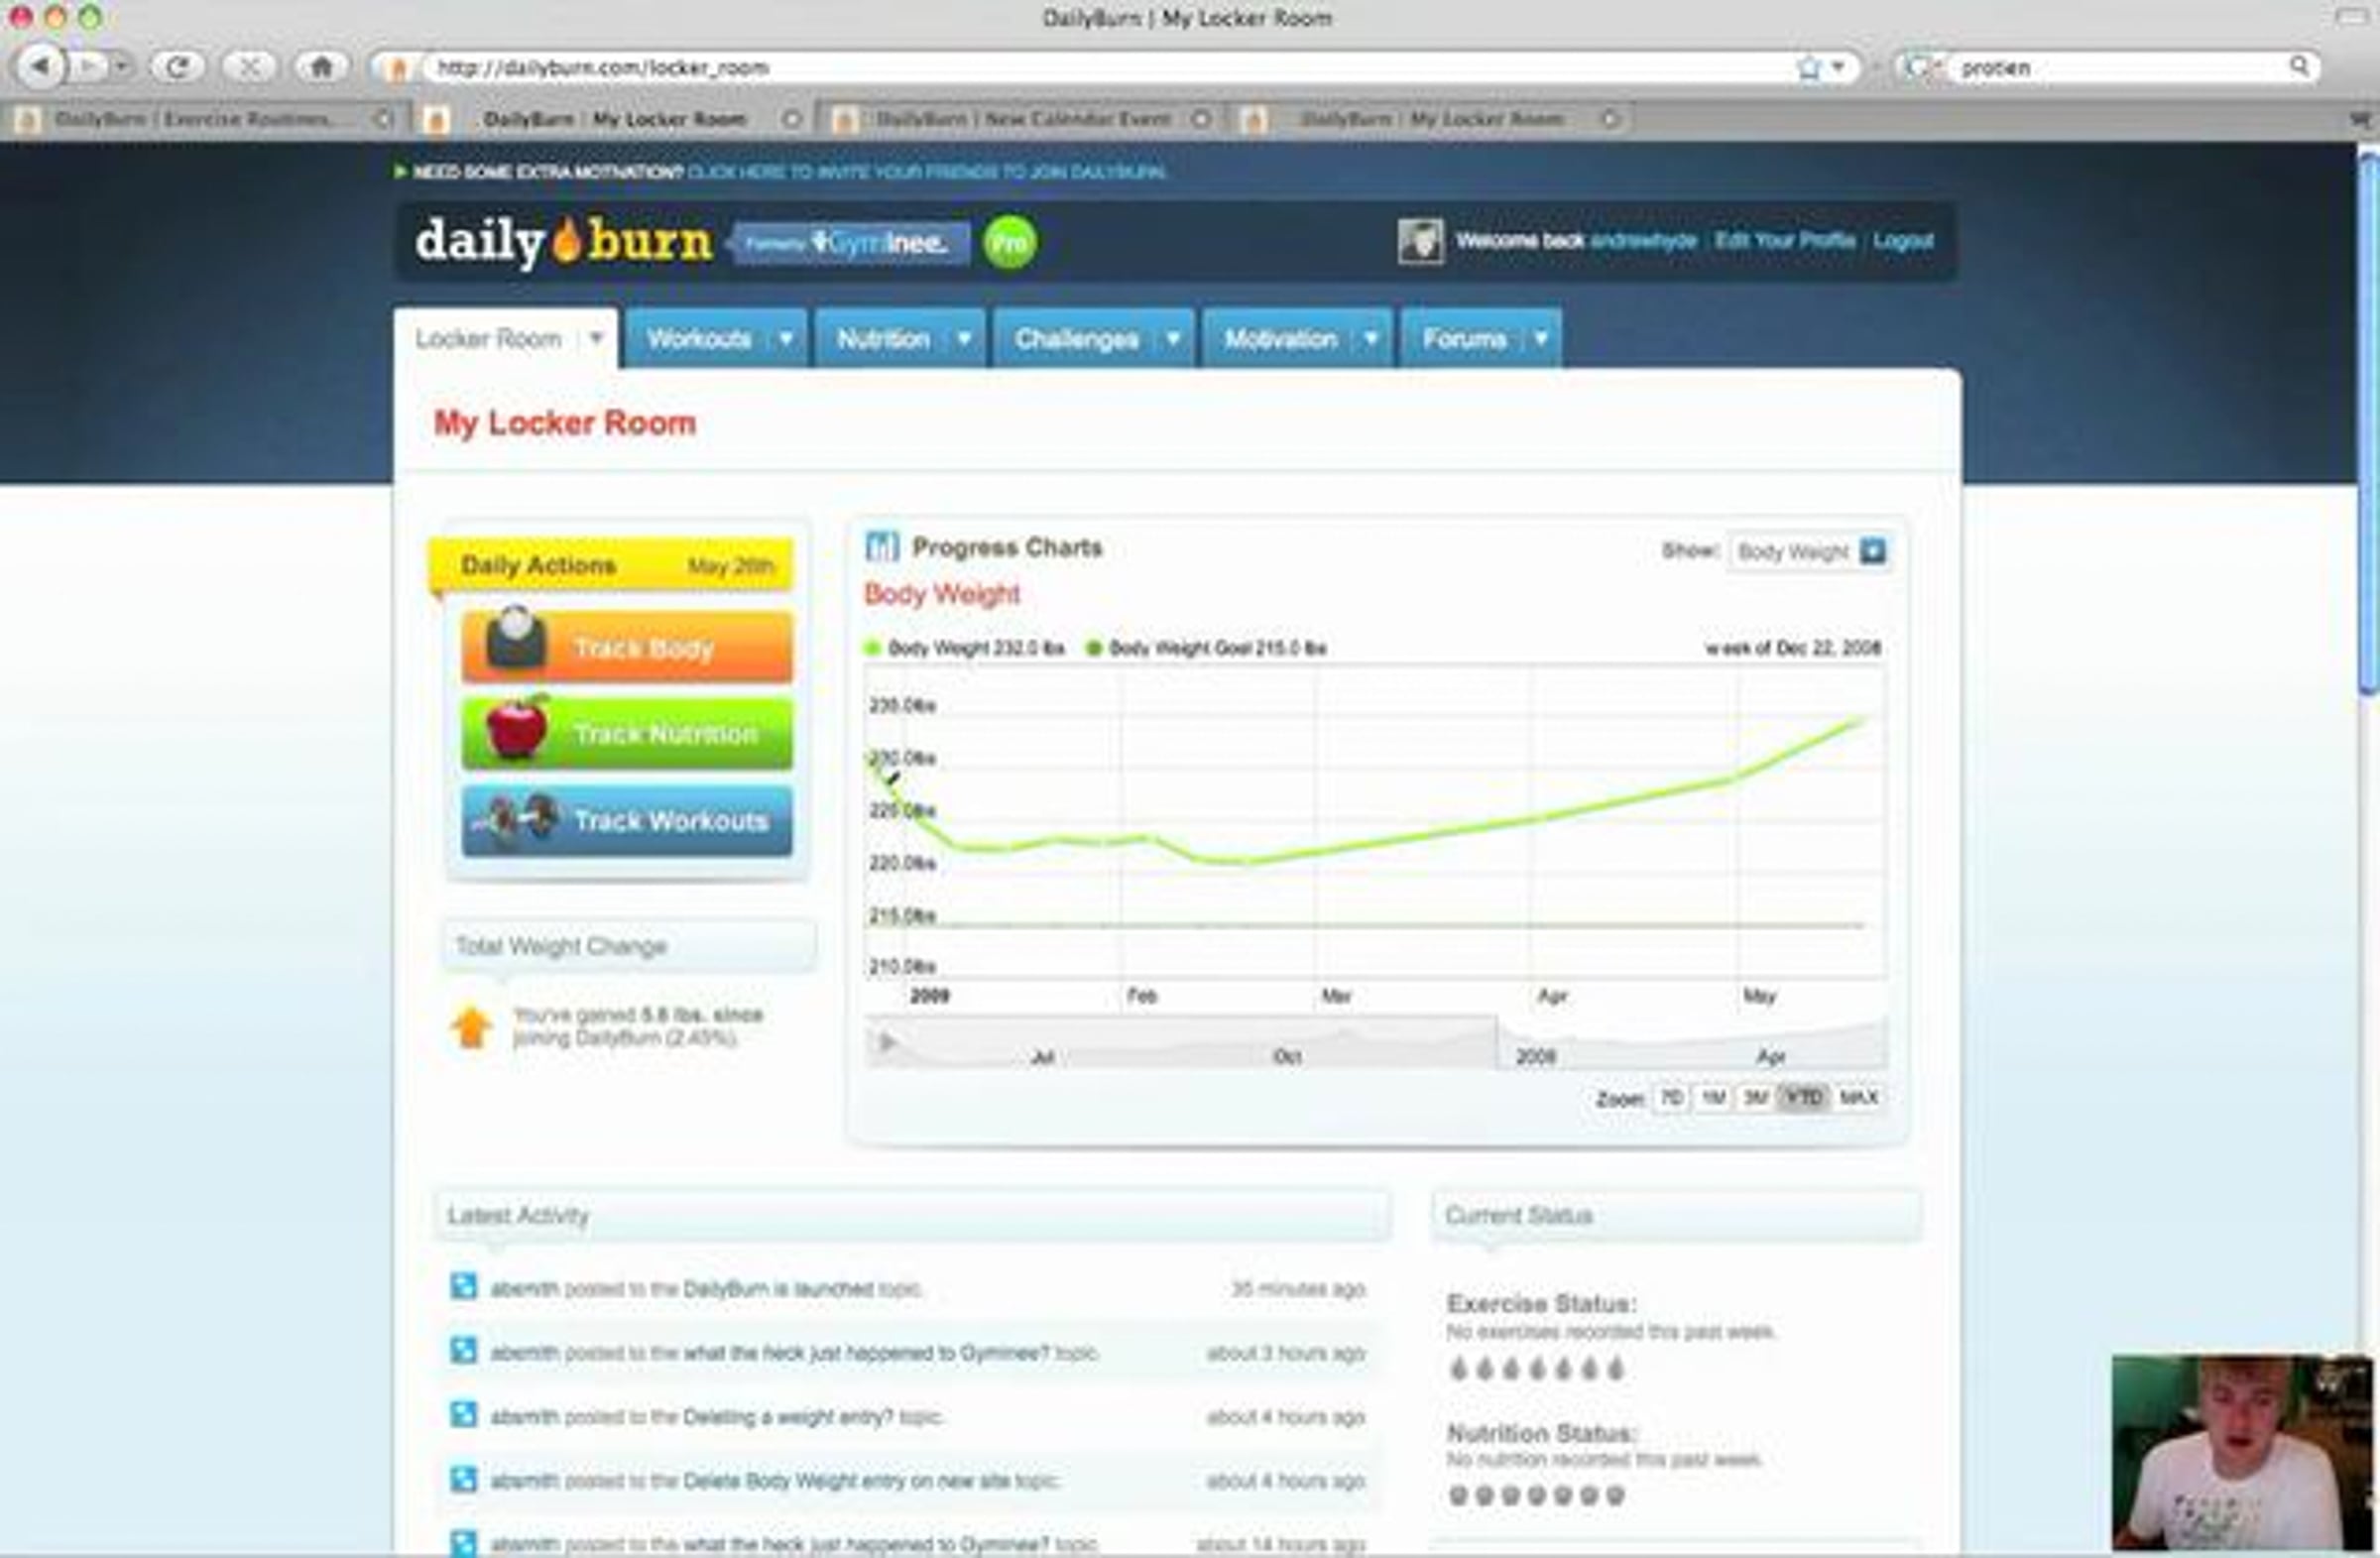
Task: Bookmark this page with the star icon
Action: (1808, 67)
